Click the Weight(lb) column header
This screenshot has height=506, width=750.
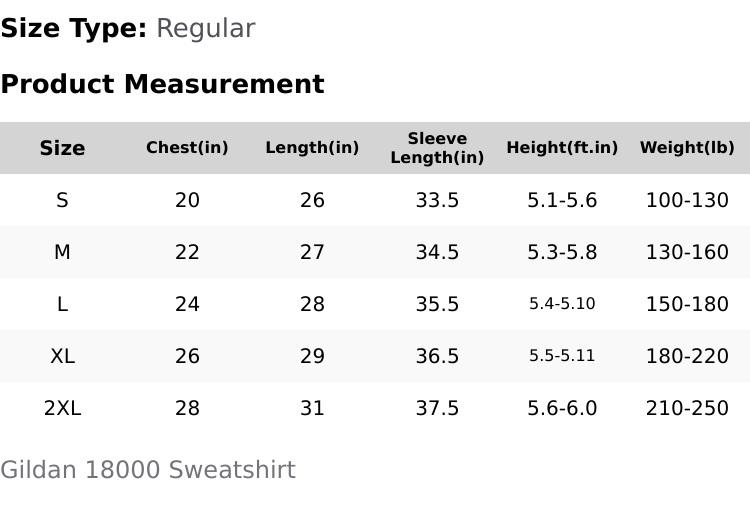click(x=687, y=147)
